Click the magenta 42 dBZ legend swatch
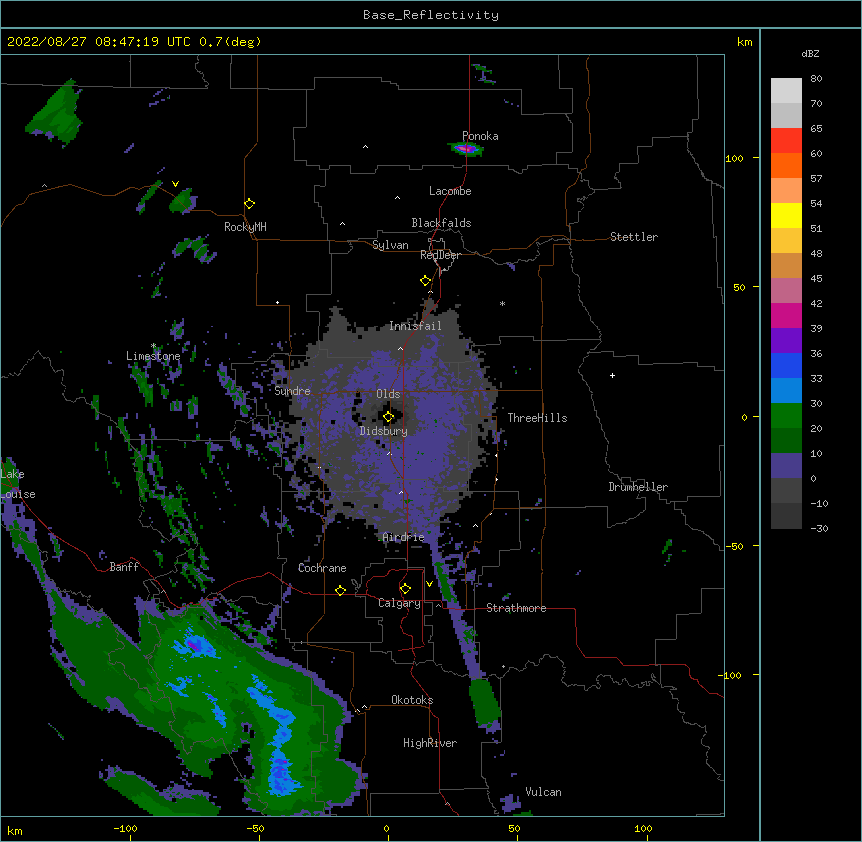This screenshot has height=842, width=862. point(786,315)
